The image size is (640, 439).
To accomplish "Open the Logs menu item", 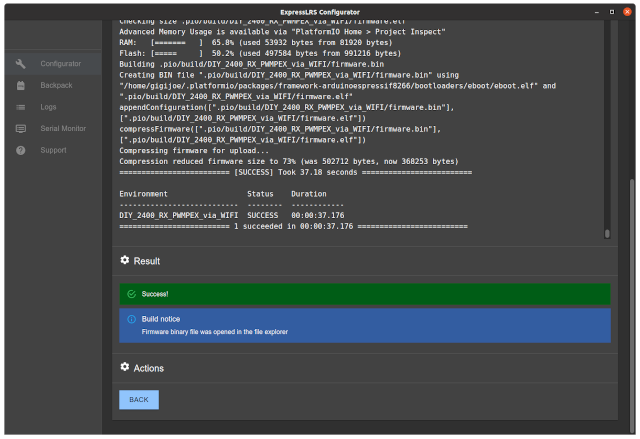I will (x=53, y=107).
